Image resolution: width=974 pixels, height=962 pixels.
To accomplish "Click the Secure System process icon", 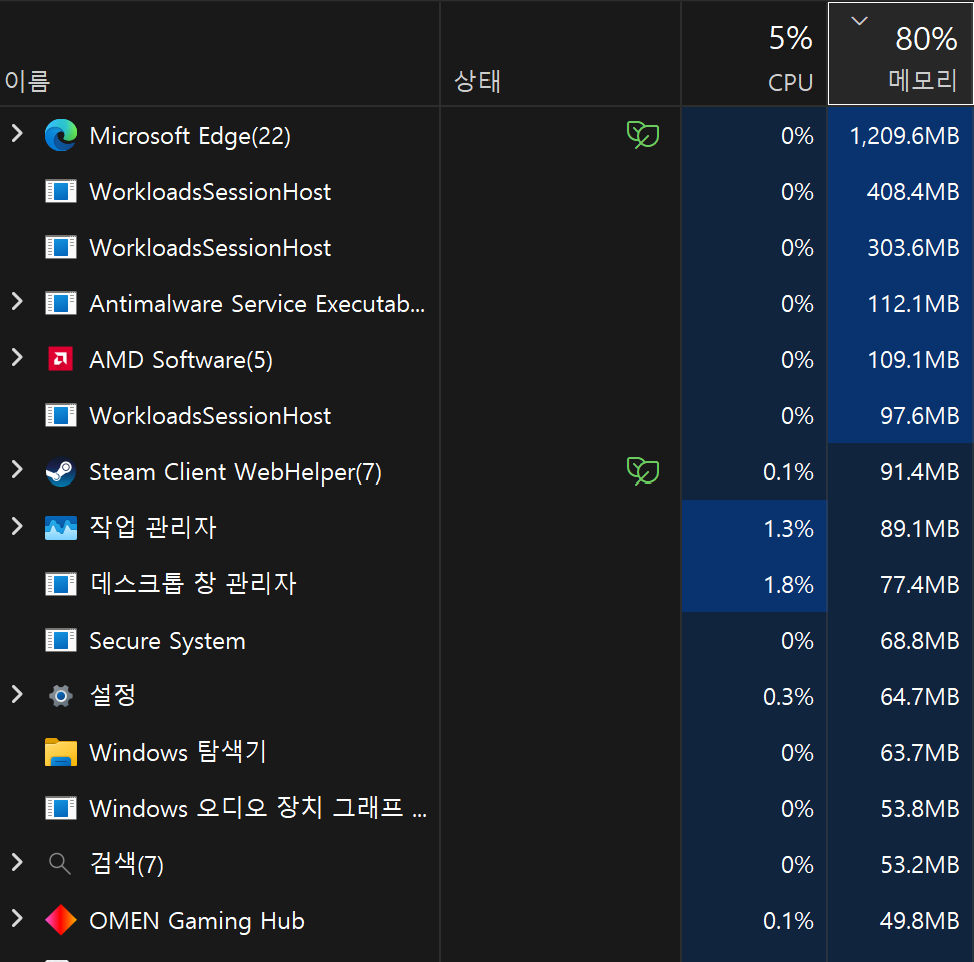I will (61, 640).
